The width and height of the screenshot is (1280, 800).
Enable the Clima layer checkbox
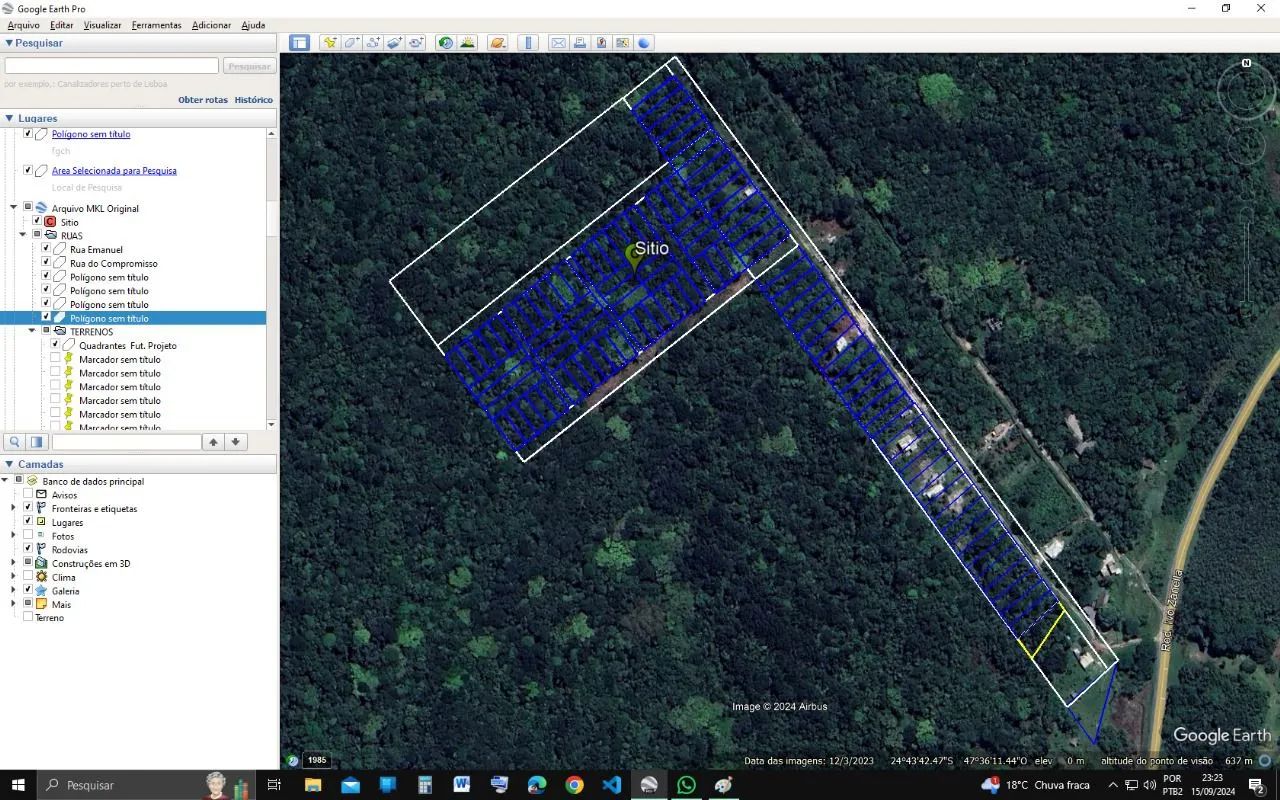[28, 577]
